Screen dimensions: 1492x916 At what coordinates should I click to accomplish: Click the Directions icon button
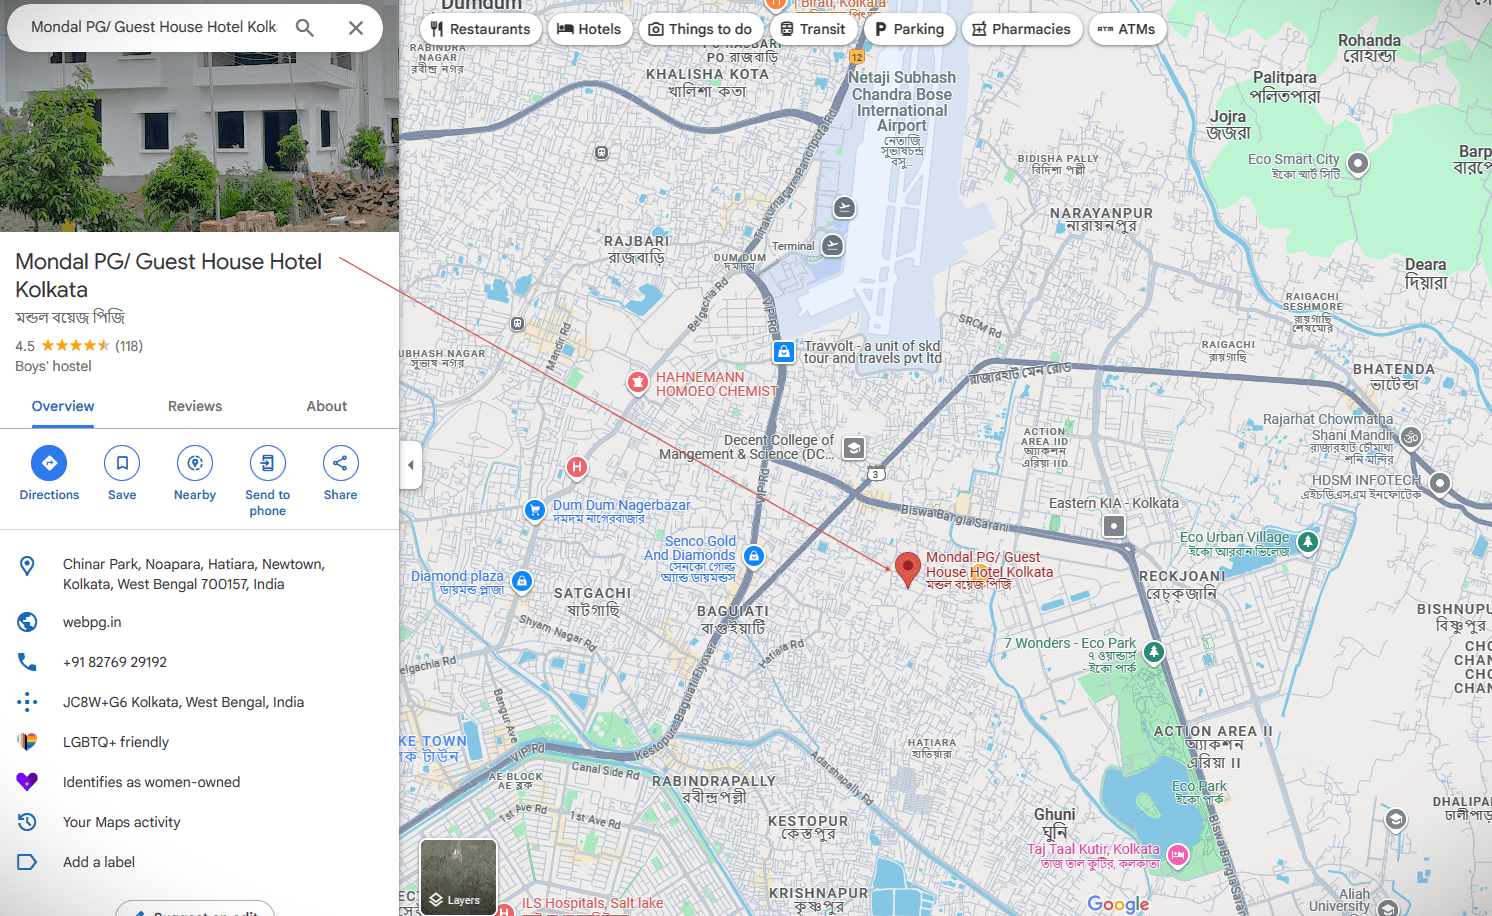click(49, 463)
